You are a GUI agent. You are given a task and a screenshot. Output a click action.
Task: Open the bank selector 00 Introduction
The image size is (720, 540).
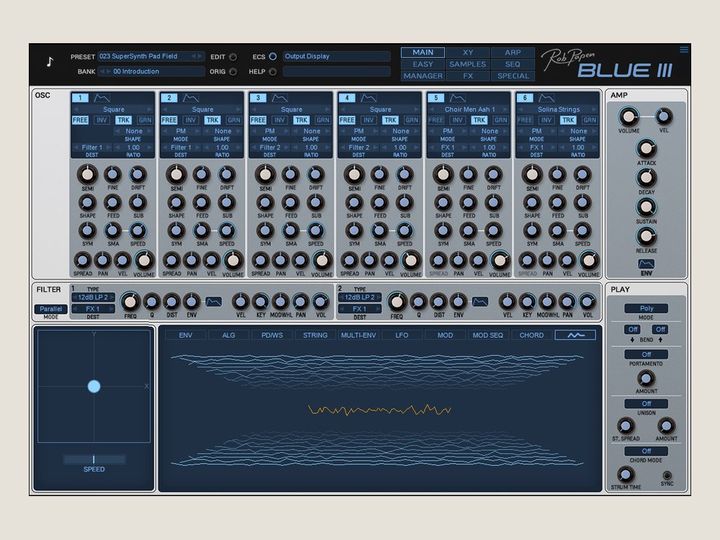[x=152, y=72]
